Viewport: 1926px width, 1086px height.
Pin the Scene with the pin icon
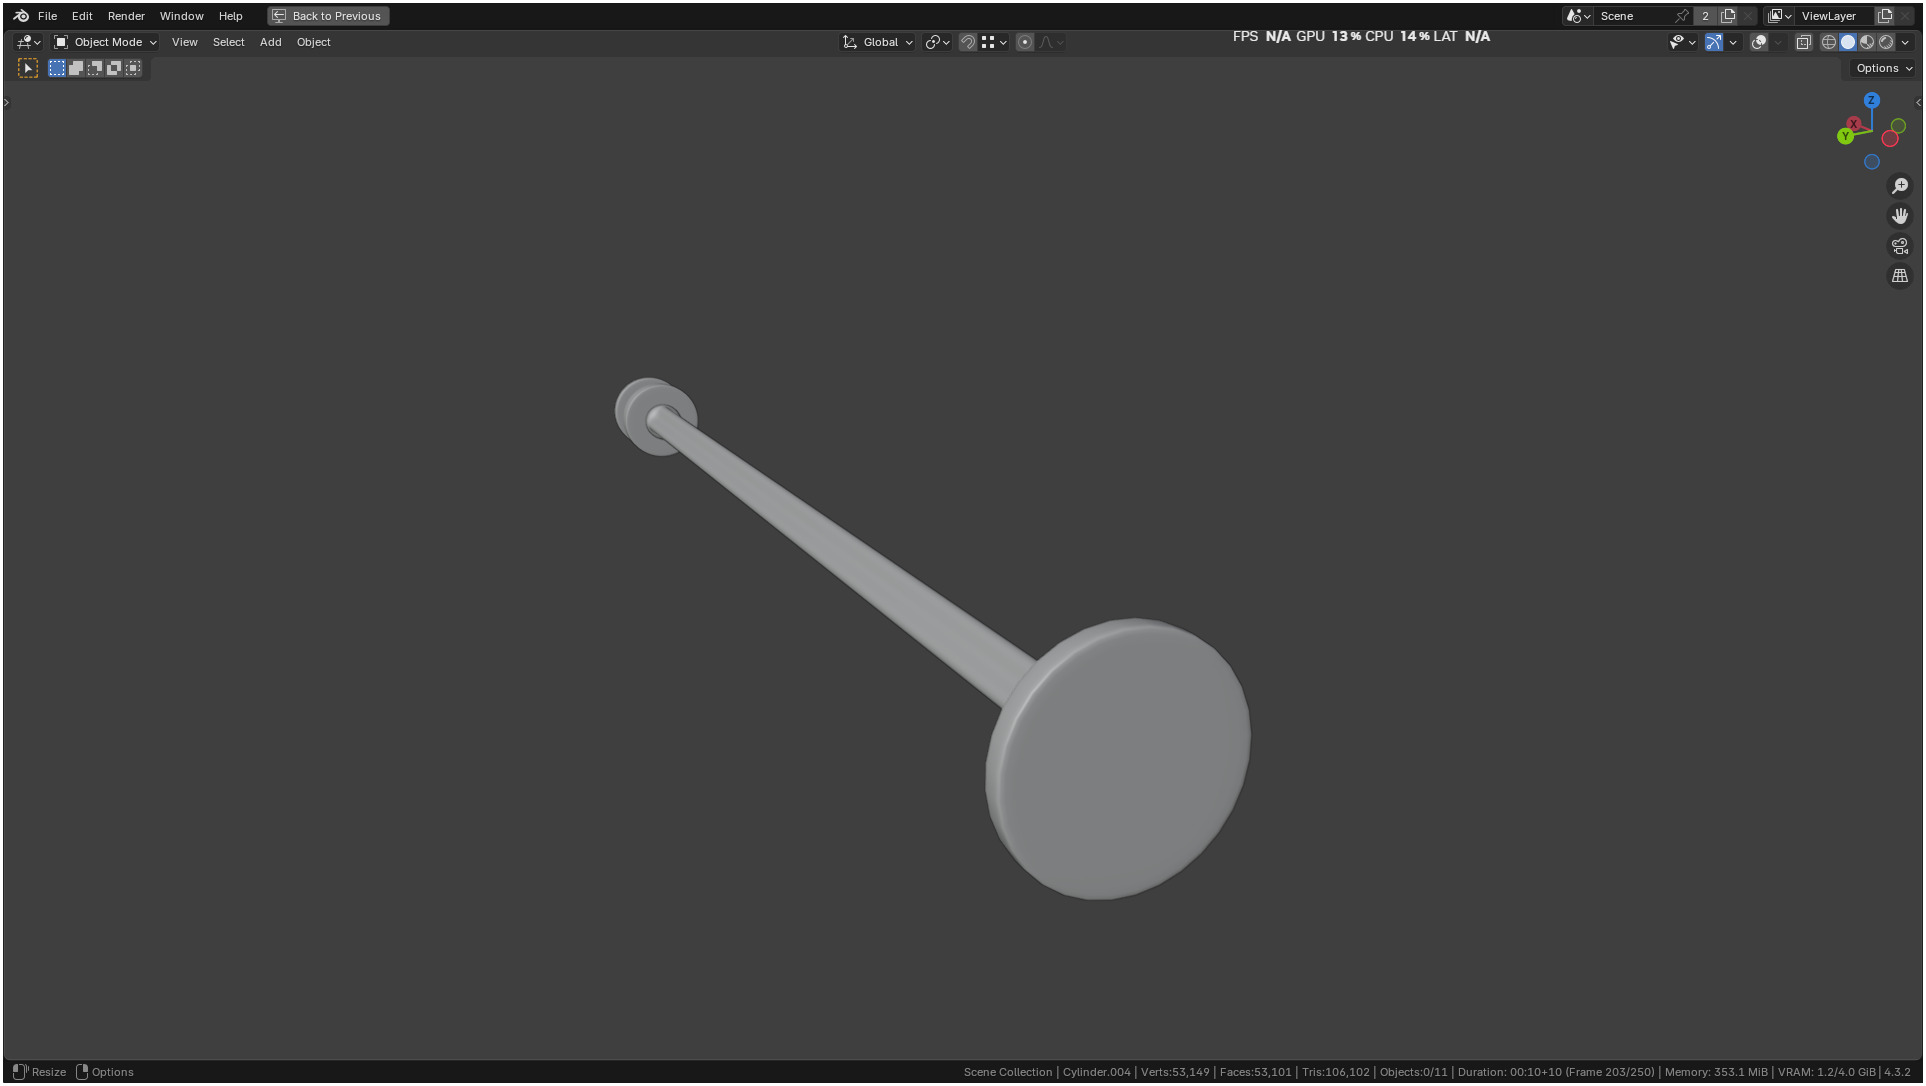1682,16
